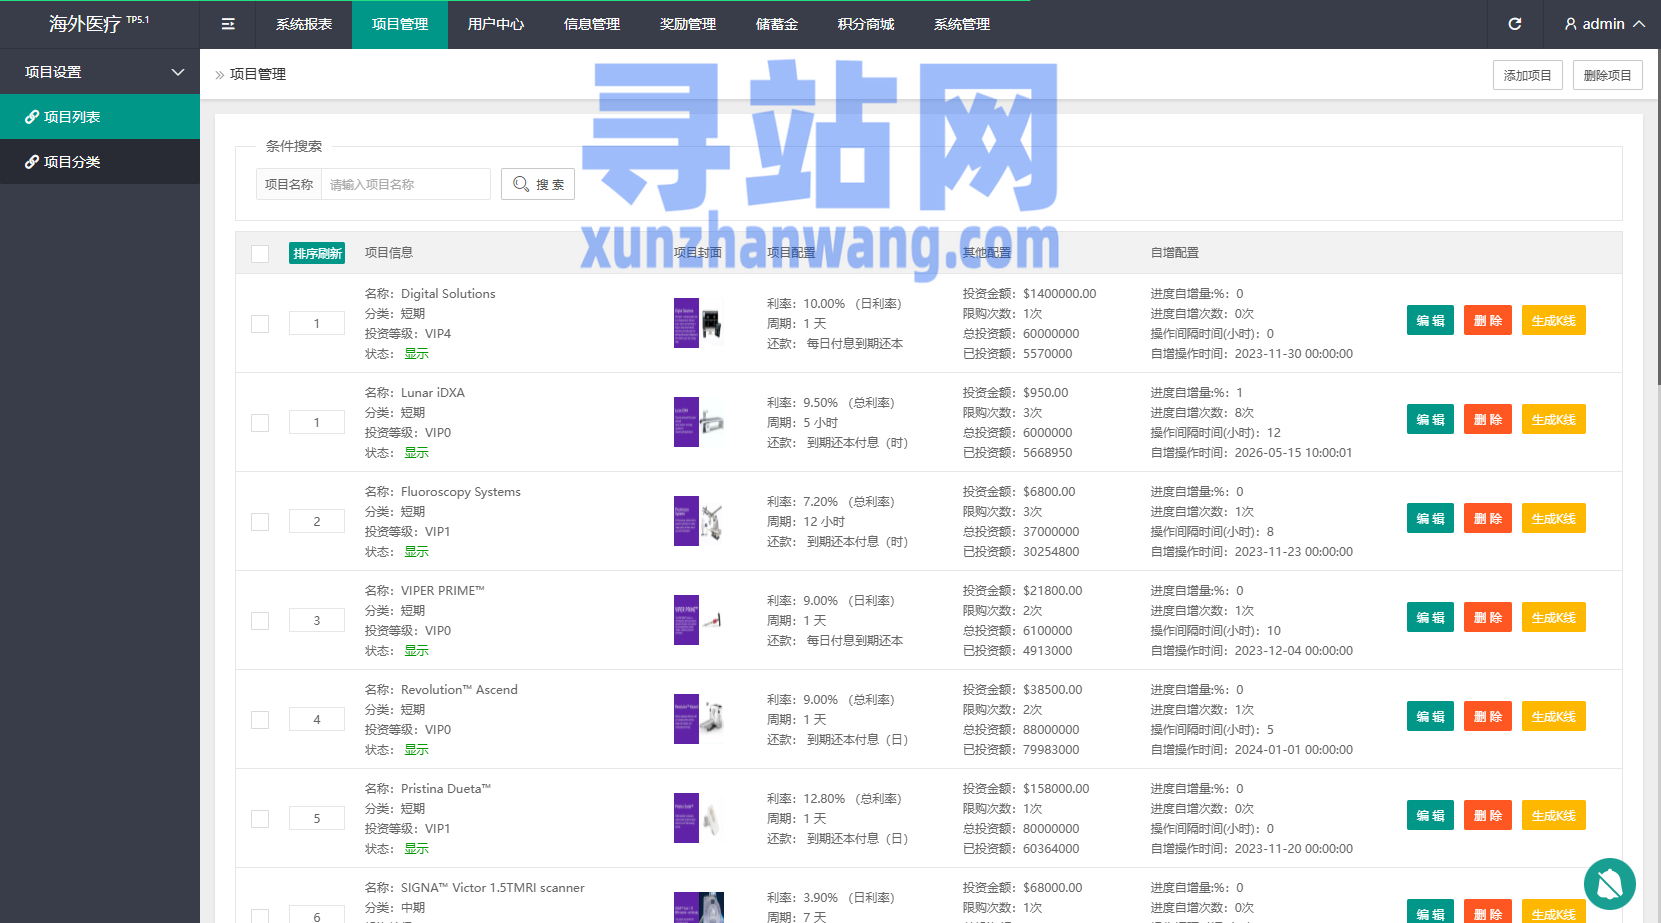Click the Fluoroscopy Systems sort order field
This screenshot has width=1661, height=923.
317,521
